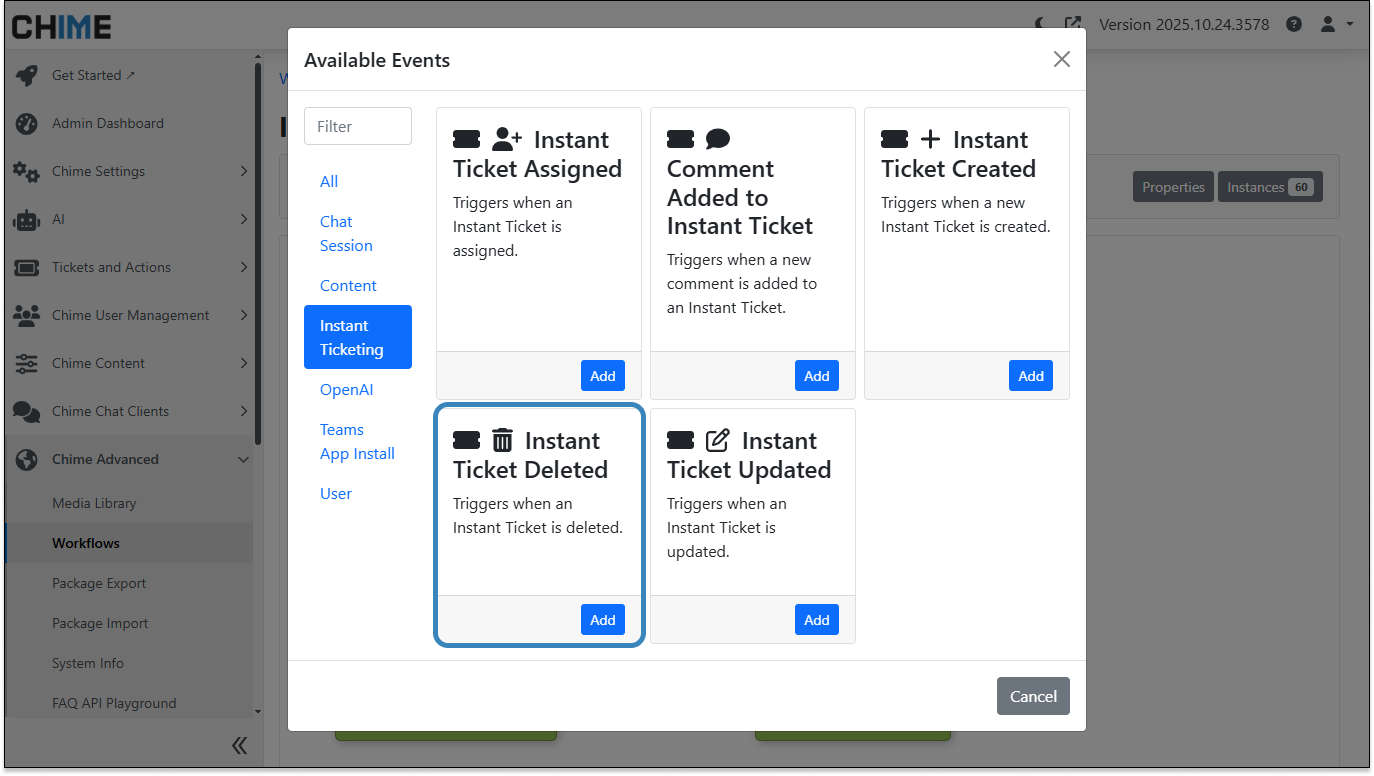Click the Chime Chat Clients bubbles icon
Viewport: 1374px width, 776px height.
(x=27, y=411)
